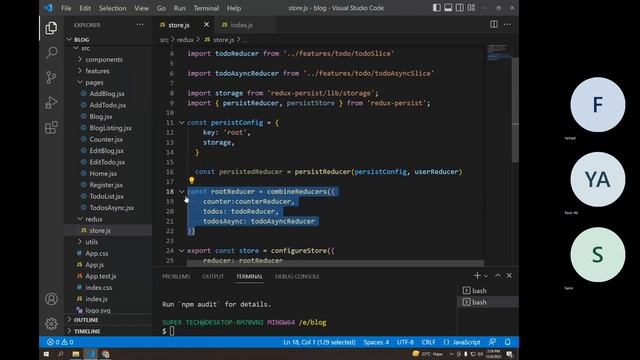Maximize the terminal panel size
Screen dimensions: 640x360
[498, 276]
